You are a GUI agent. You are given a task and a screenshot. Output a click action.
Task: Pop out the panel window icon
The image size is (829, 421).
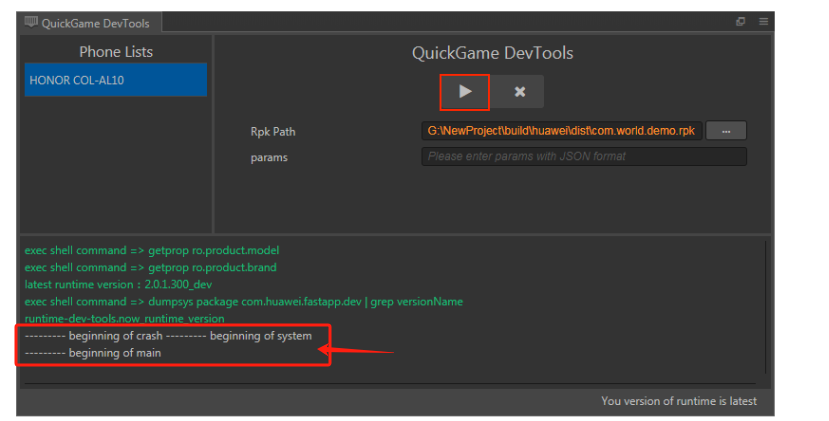pos(740,22)
